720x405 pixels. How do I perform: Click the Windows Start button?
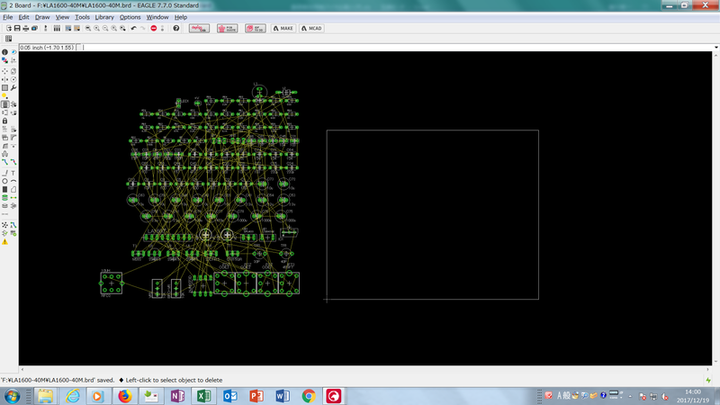(14, 396)
